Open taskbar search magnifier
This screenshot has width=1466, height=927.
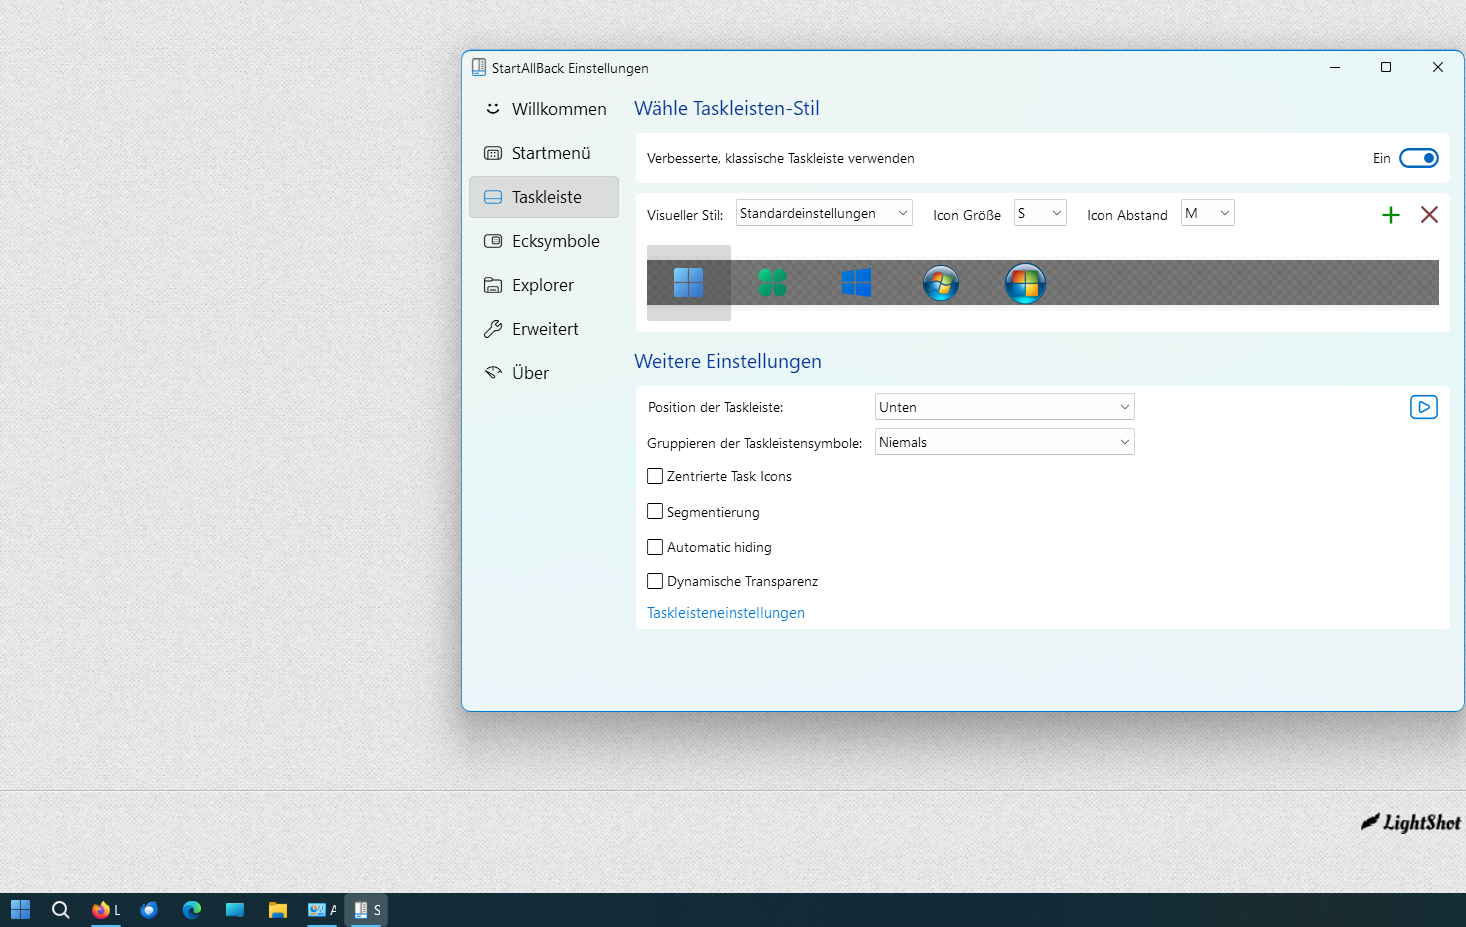tap(61, 910)
